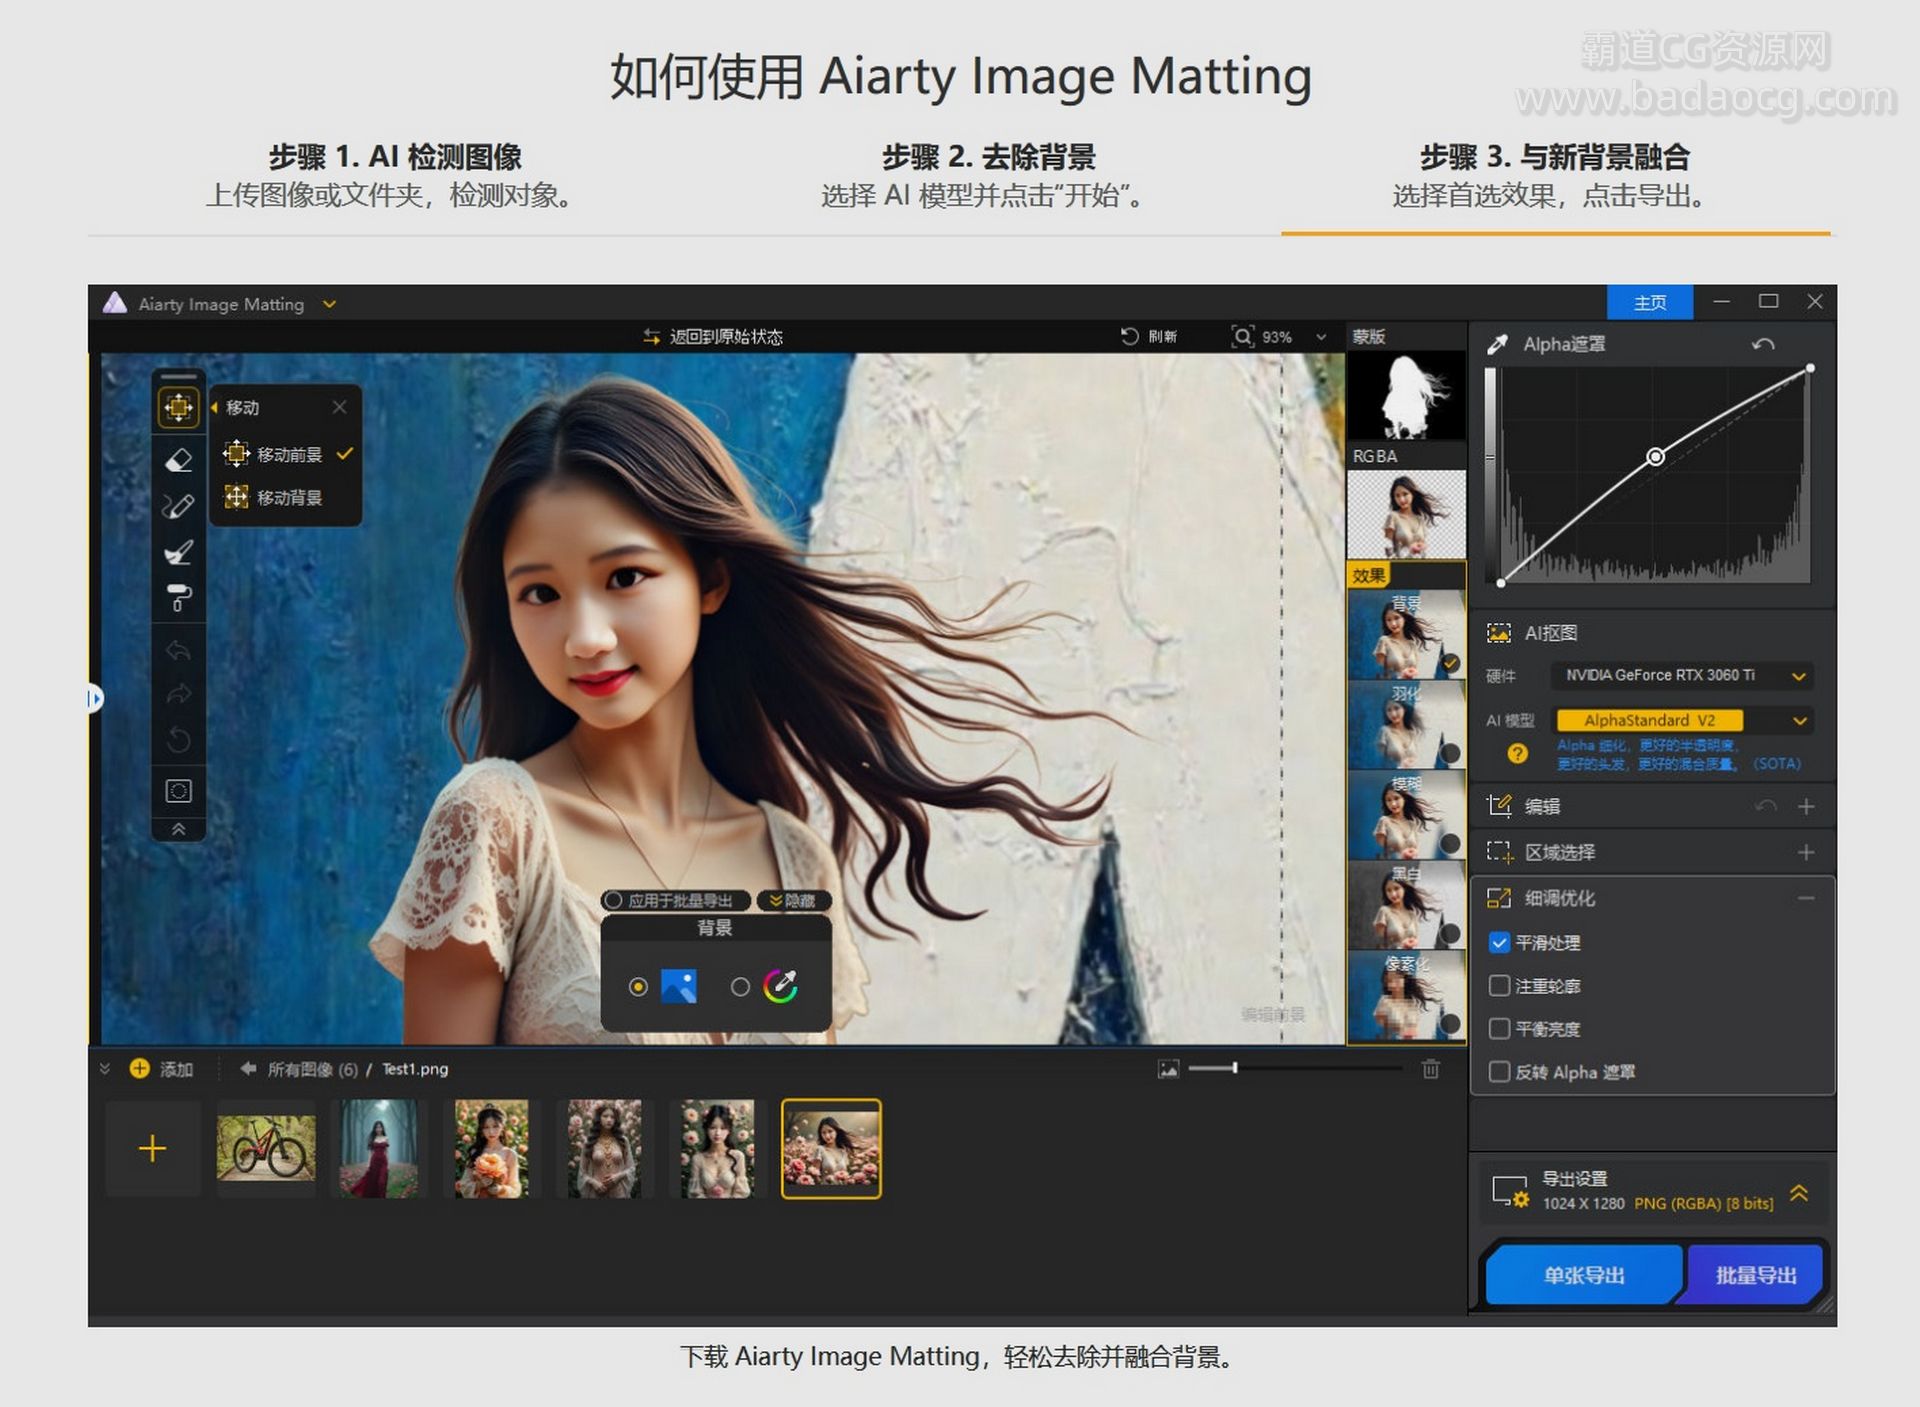Click the square mask view icon
This screenshot has width=1920, height=1407.
pyautogui.click(x=178, y=792)
